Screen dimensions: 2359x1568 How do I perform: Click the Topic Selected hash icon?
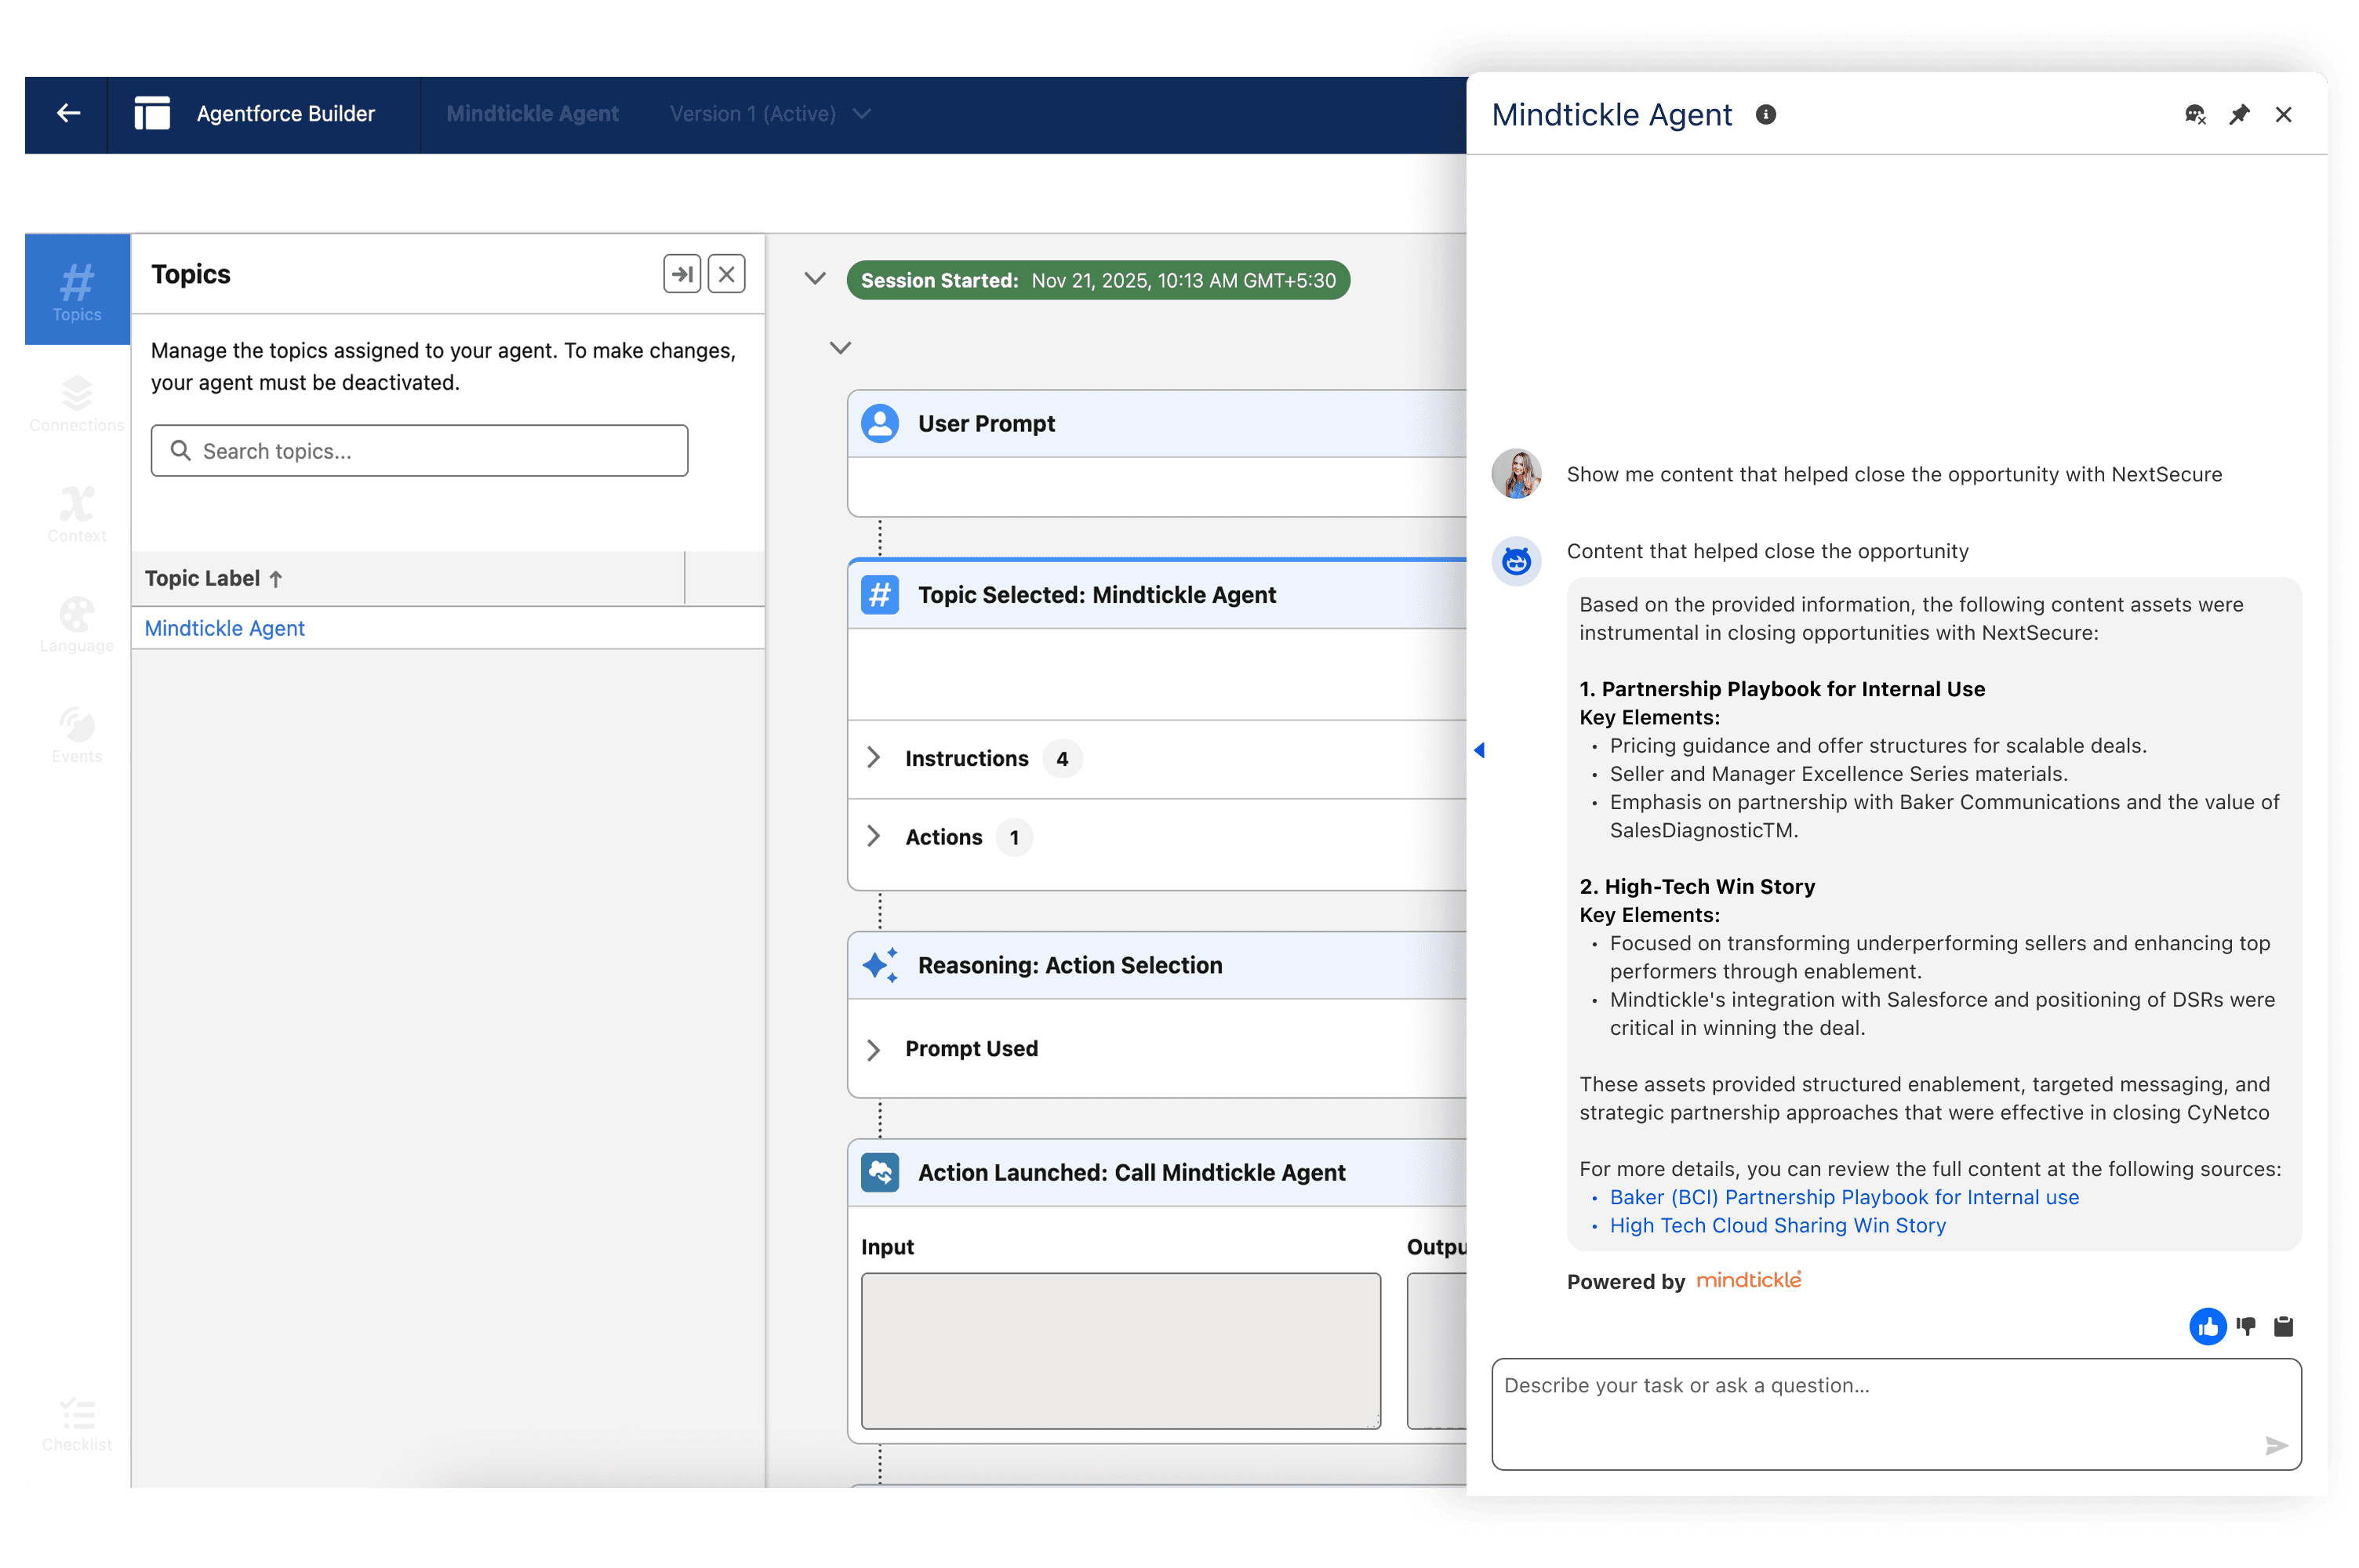tap(880, 594)
